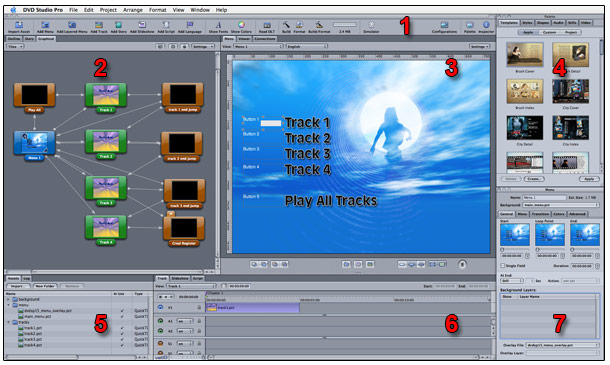Switch to the Connections tab
Image resolution: width=610 pixels, height=365 pixels.
(x=265, y=39)
